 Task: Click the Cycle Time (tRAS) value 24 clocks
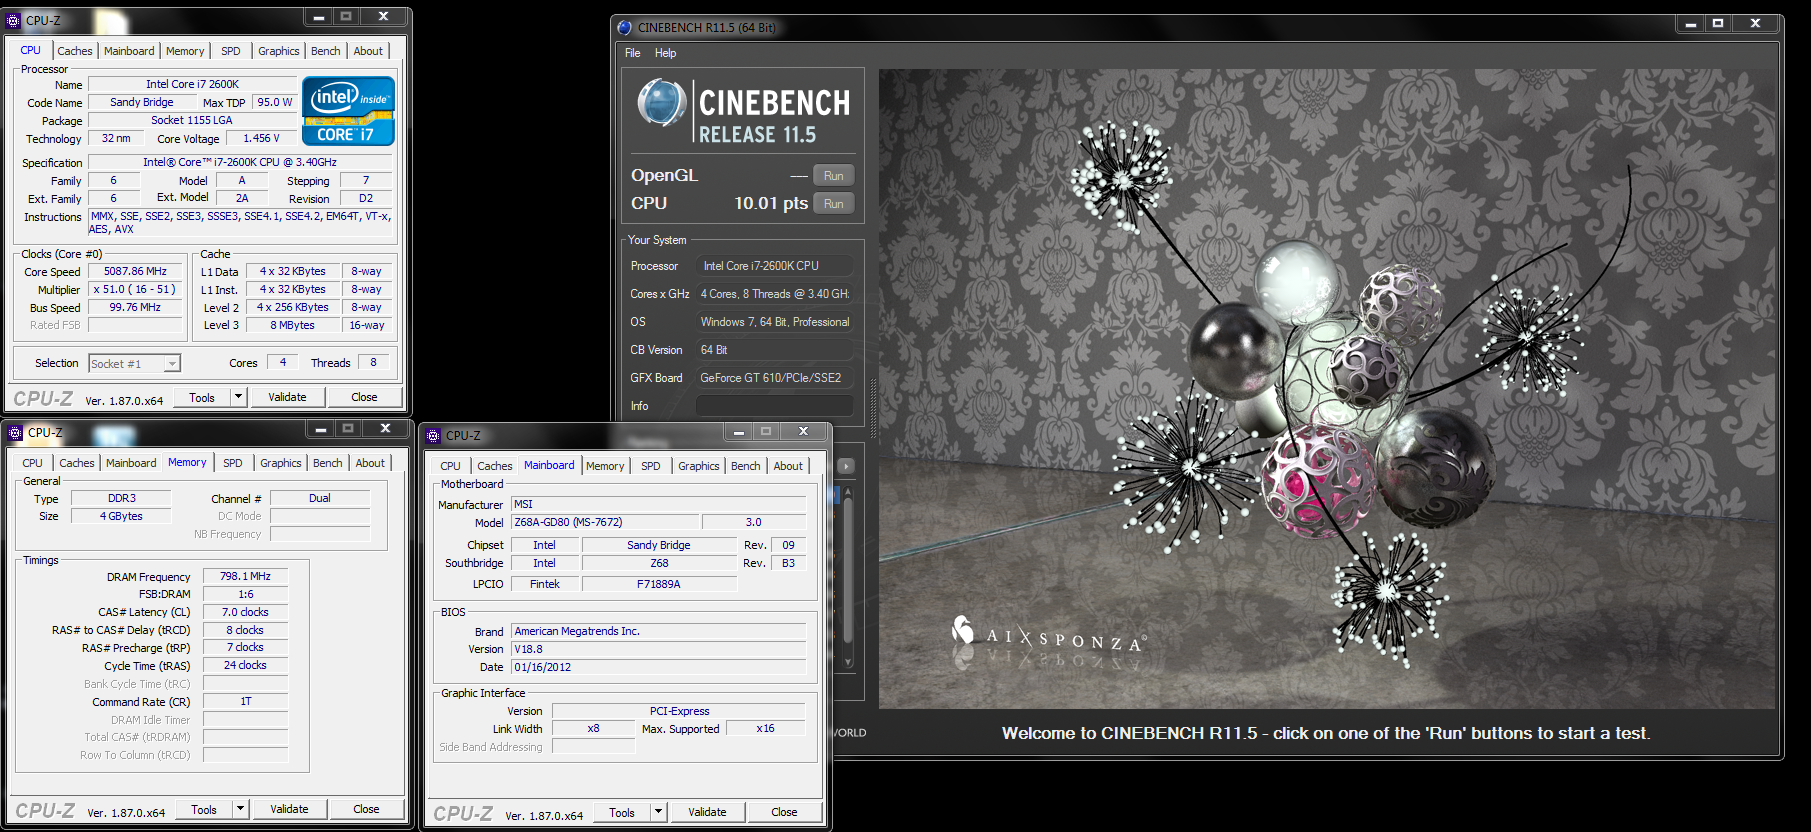point(246,666)
